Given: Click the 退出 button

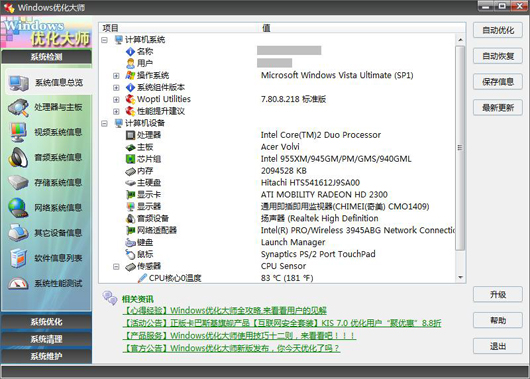Looking at the screenshot, I should 498,346.
